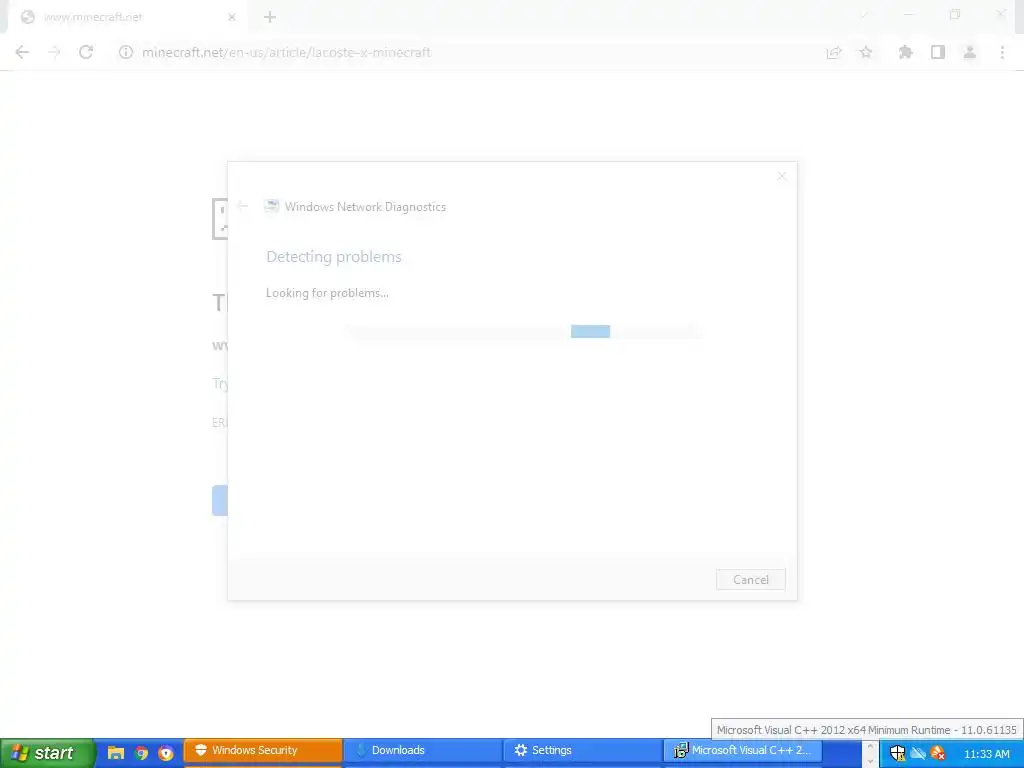
Task: Switch to Windows Security taskbar button
Action: (263, 751)
